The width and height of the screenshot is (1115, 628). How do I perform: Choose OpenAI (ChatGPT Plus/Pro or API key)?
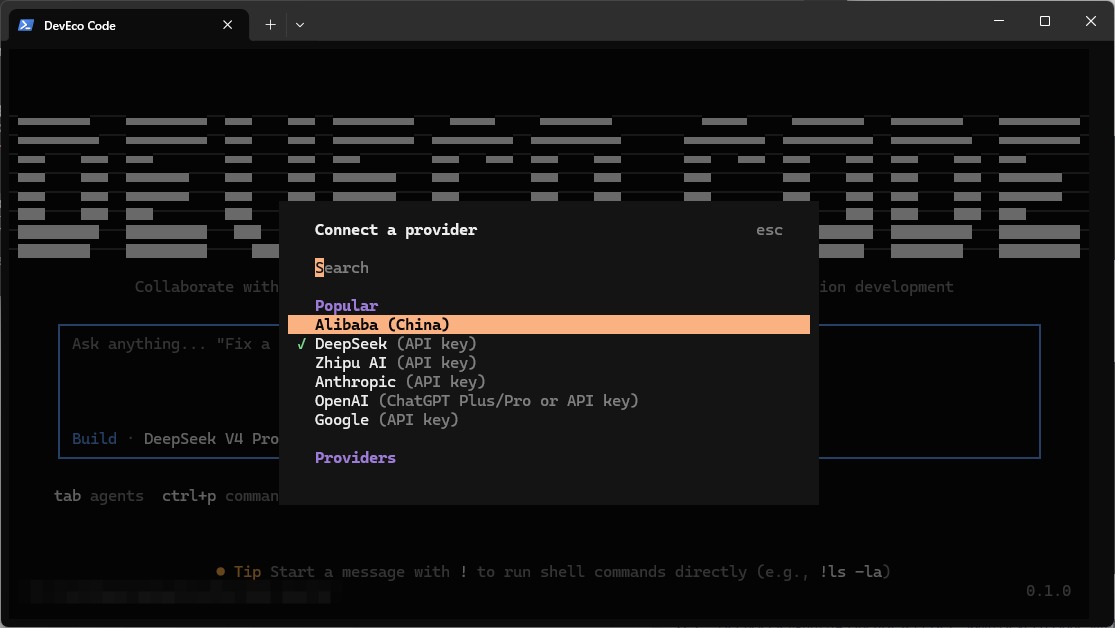click(548, 400)
